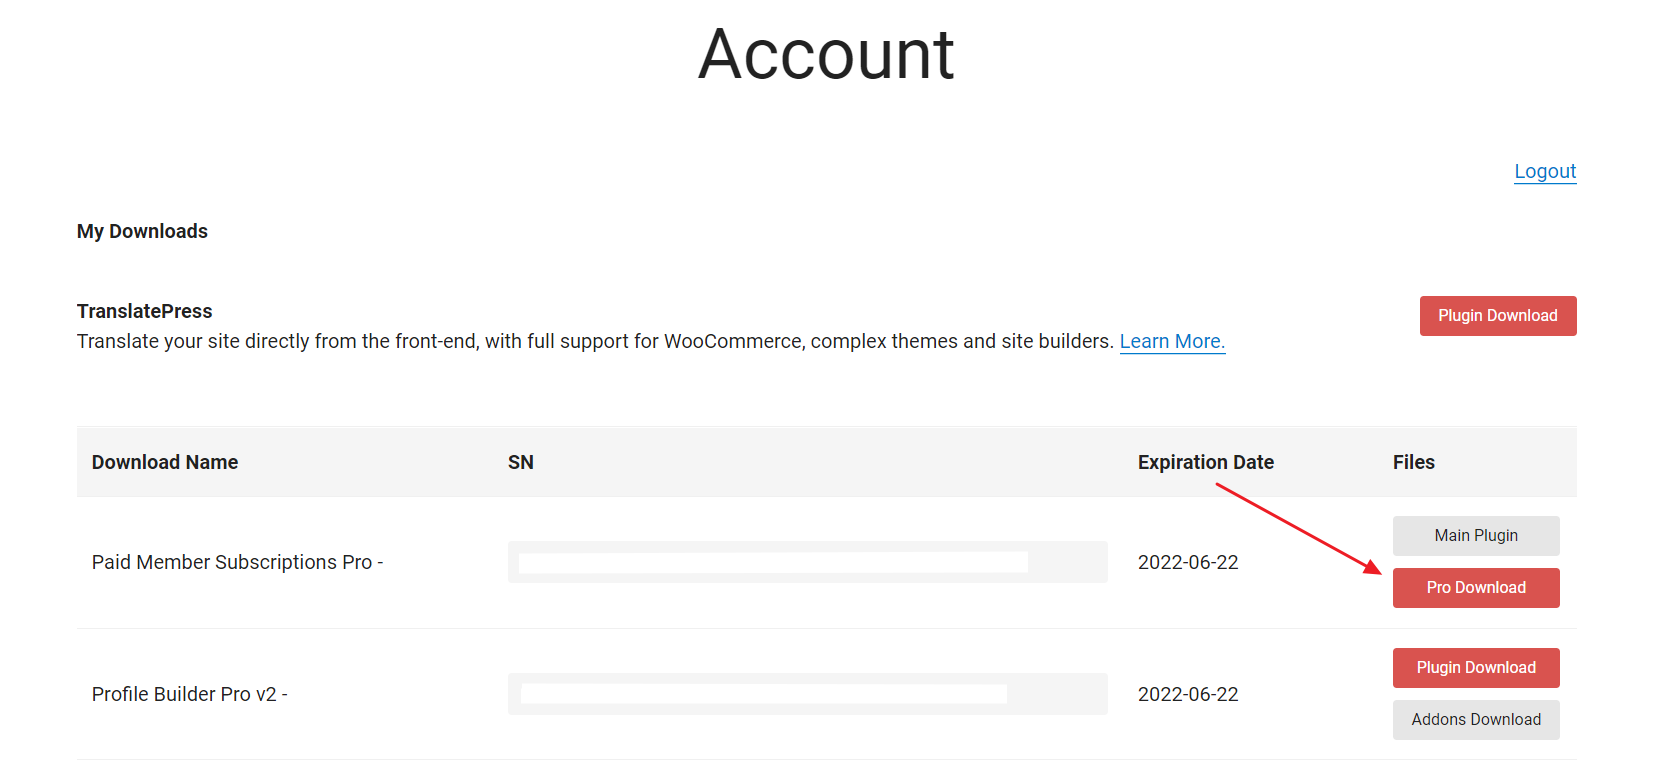Click TranslatePress Plugin Download button
1659x781 pixels.
pyautogui.click(x=1497, y=316)
